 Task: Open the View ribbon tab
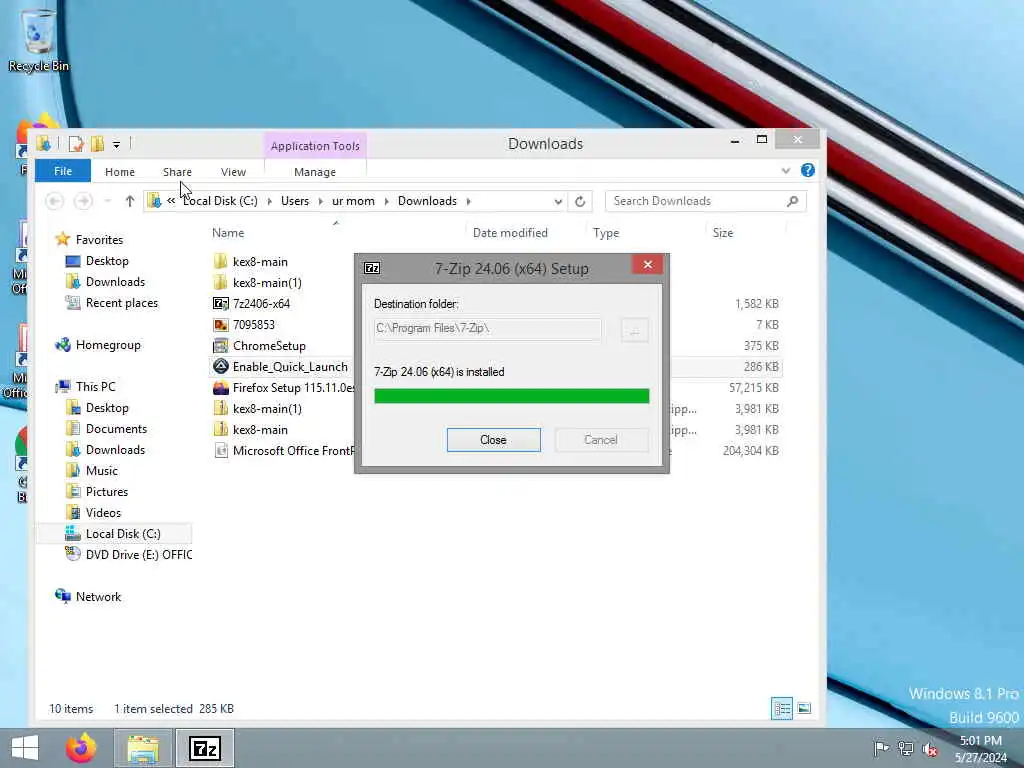click(x=233, y=172)
